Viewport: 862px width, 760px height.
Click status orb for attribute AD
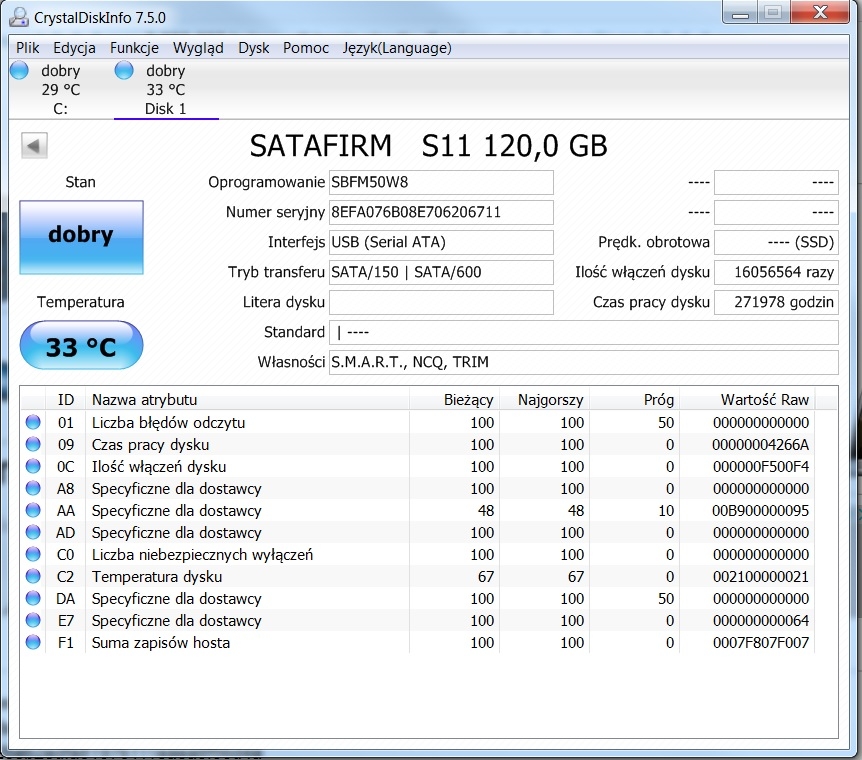tap(33, 532)
